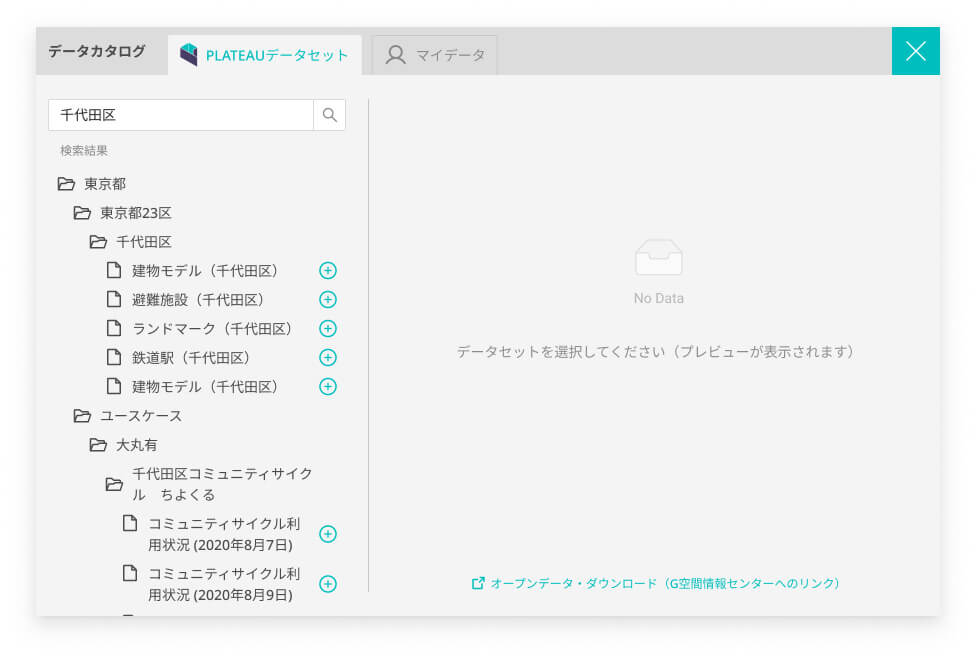Image resolution: width=976 pixels, height=661 pixels.
Task: Add 避難施設（千代田区） using its plus icon
Action: pyautogui.click(x=328, y=300)
